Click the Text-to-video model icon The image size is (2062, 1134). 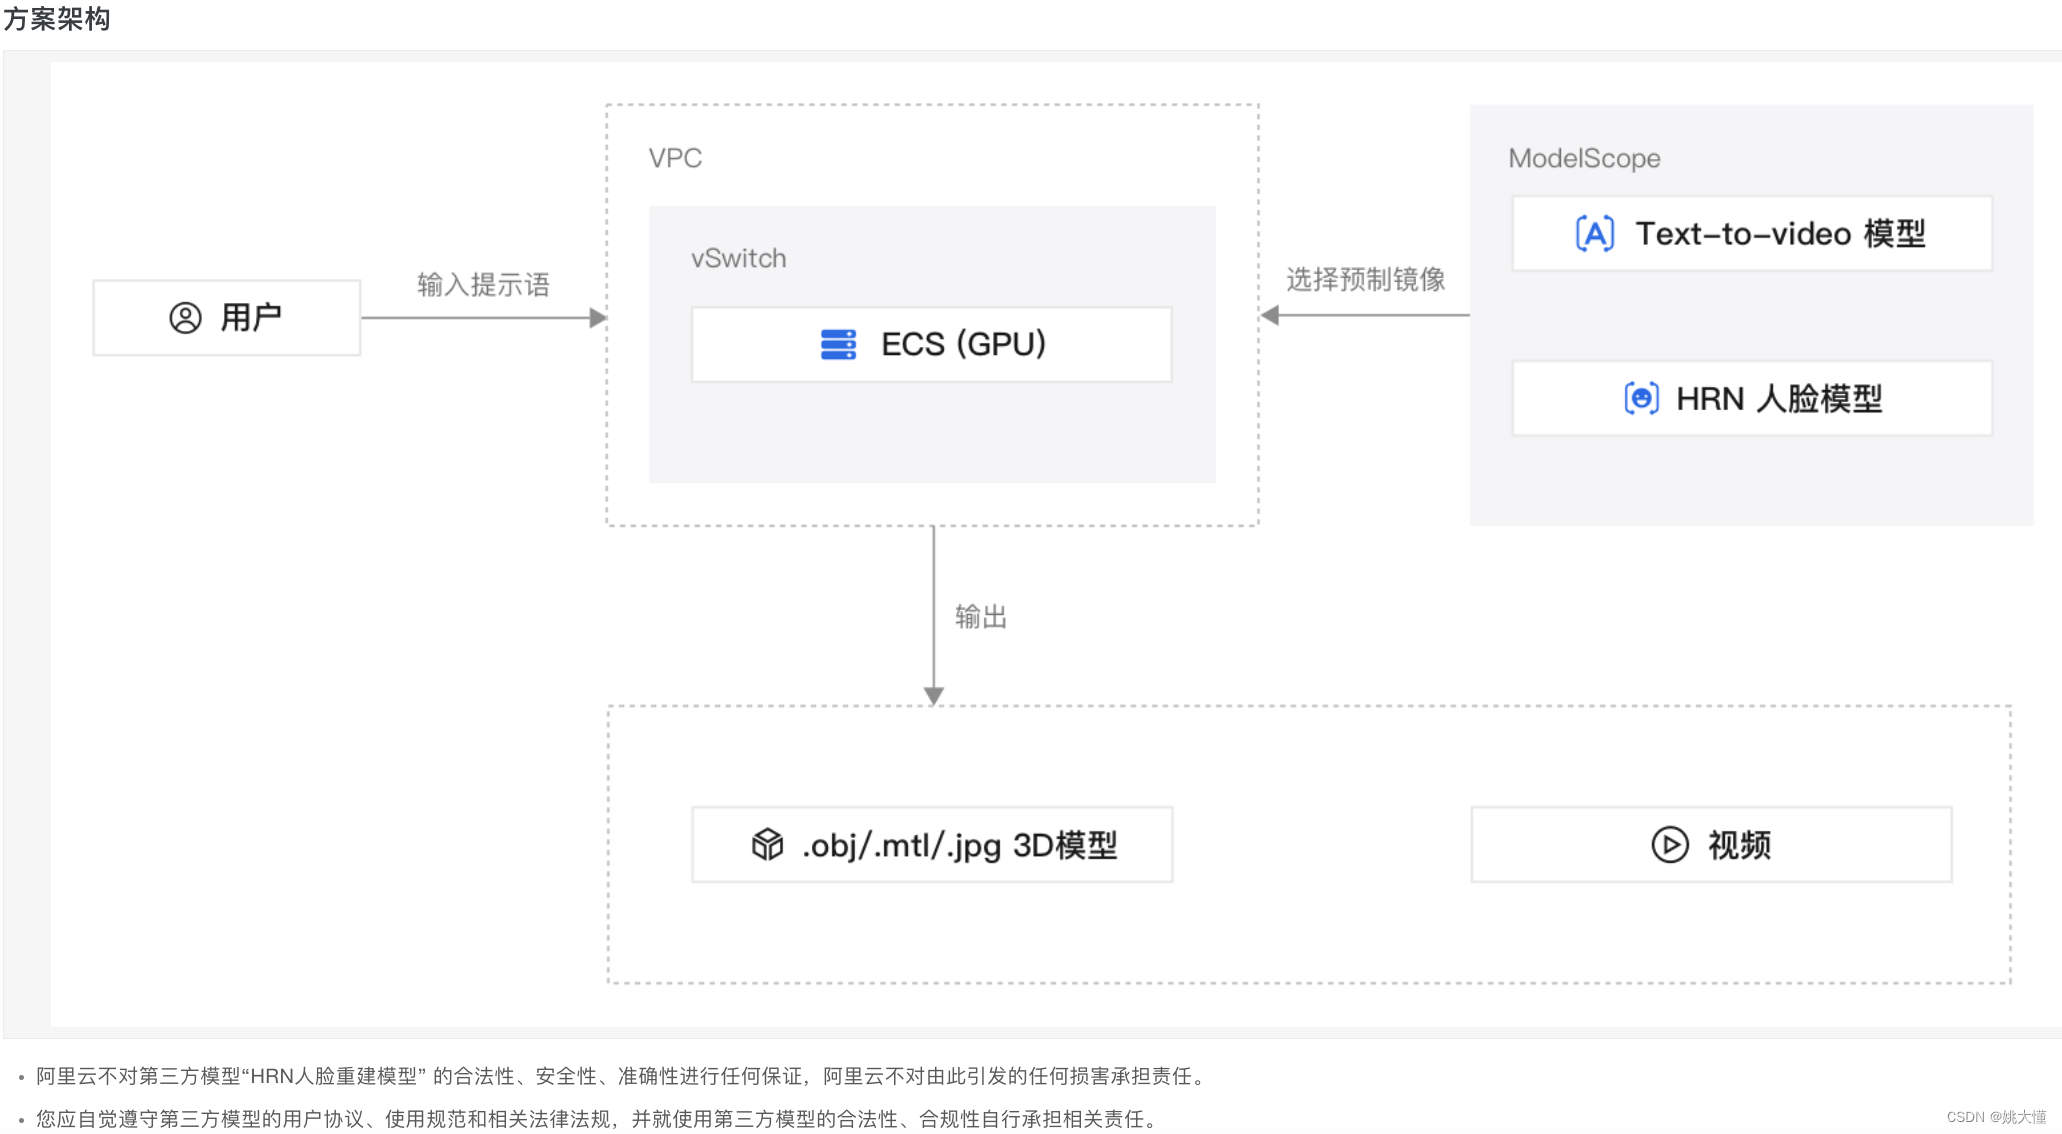pos(1595,234)
